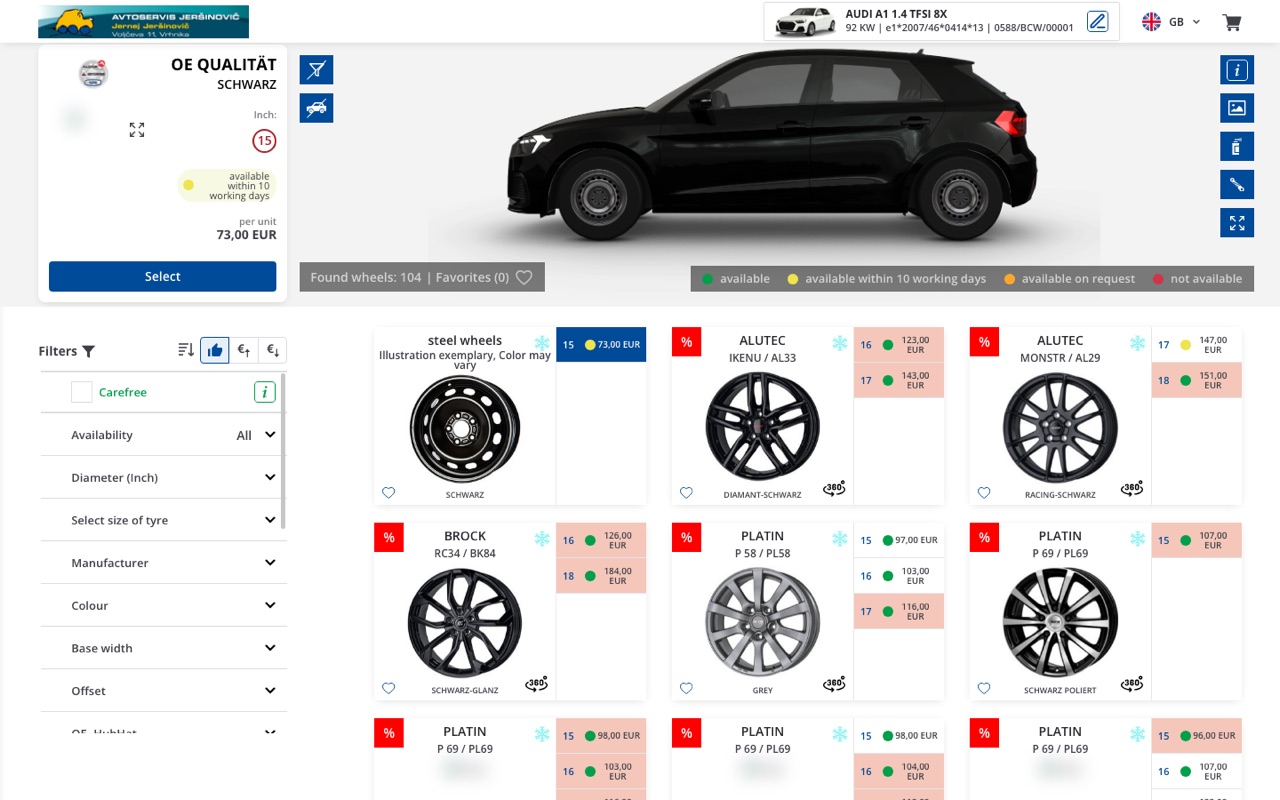Click the steel wheels thumbnail image

[465, 427]
